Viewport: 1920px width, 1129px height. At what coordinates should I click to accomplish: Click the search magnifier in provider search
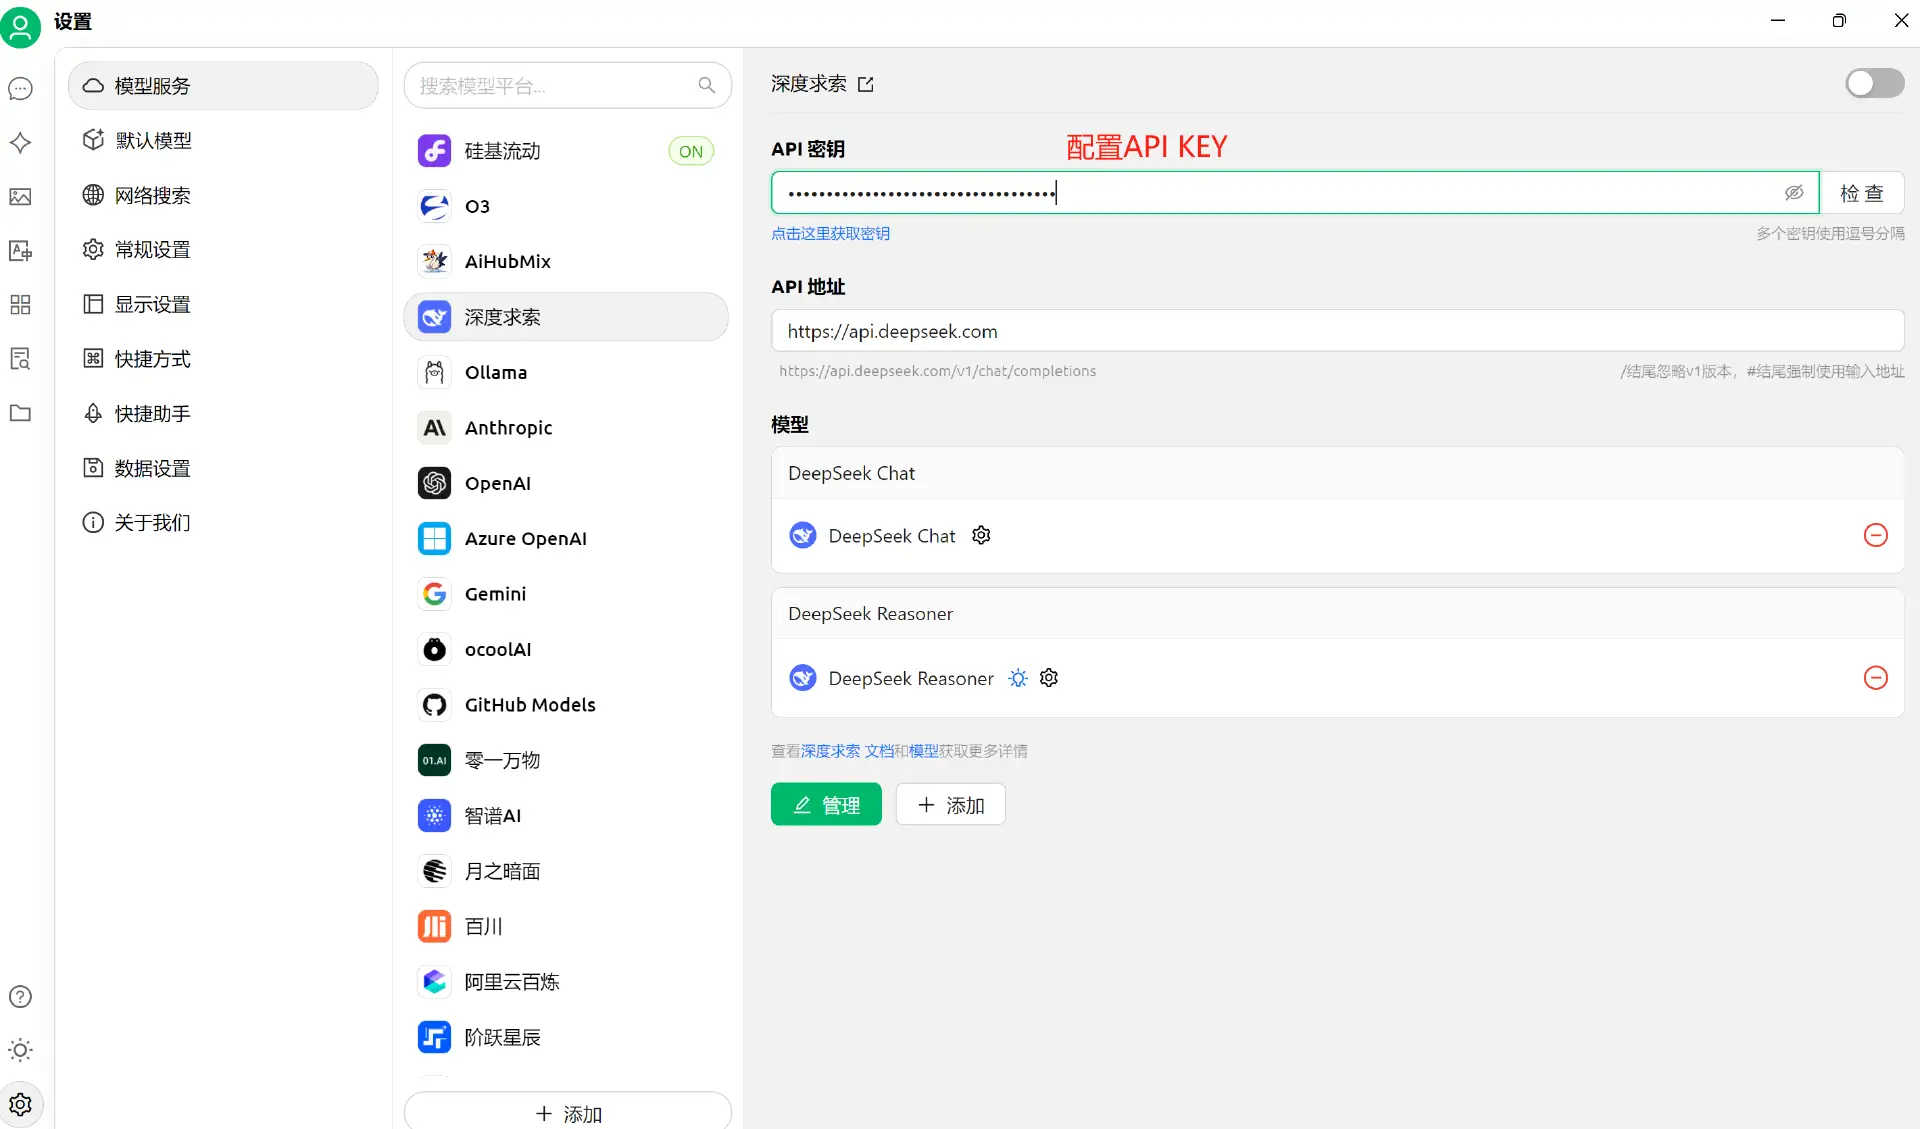pyautogui.click(x=707, y=86)
